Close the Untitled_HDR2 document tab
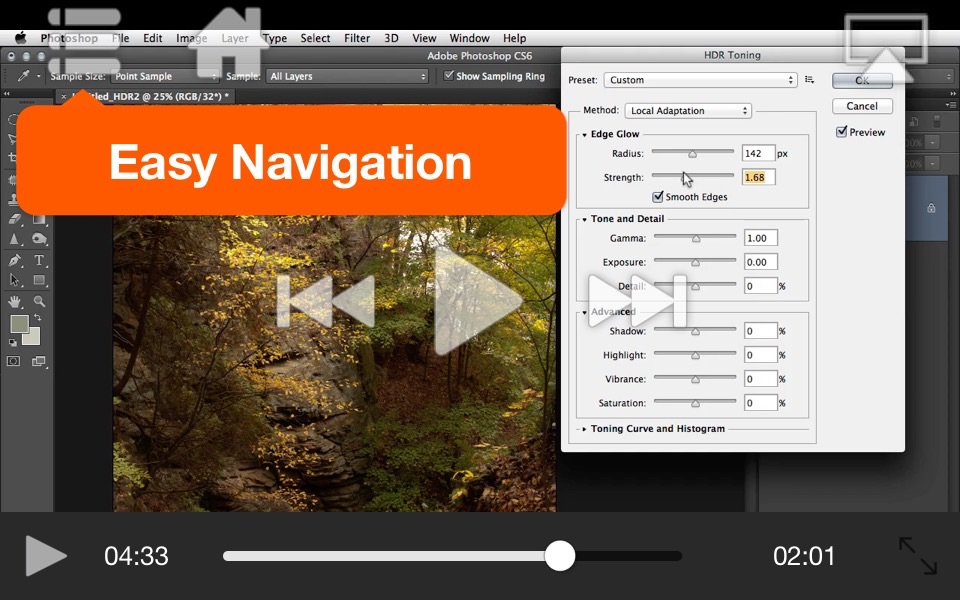960x600 pixels. tap(64, 96)
